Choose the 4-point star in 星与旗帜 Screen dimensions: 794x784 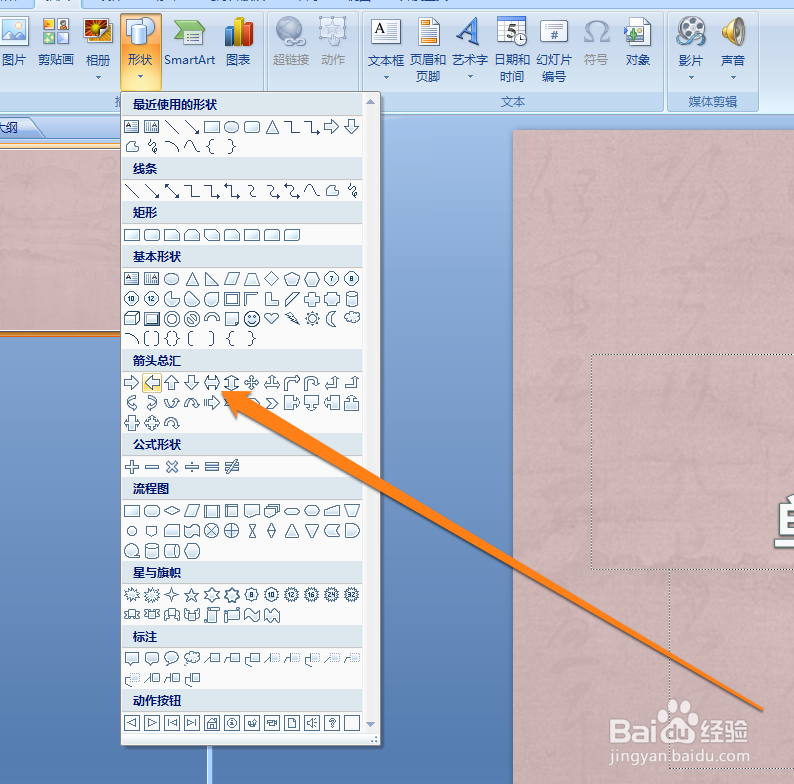(x=172, y=595)
